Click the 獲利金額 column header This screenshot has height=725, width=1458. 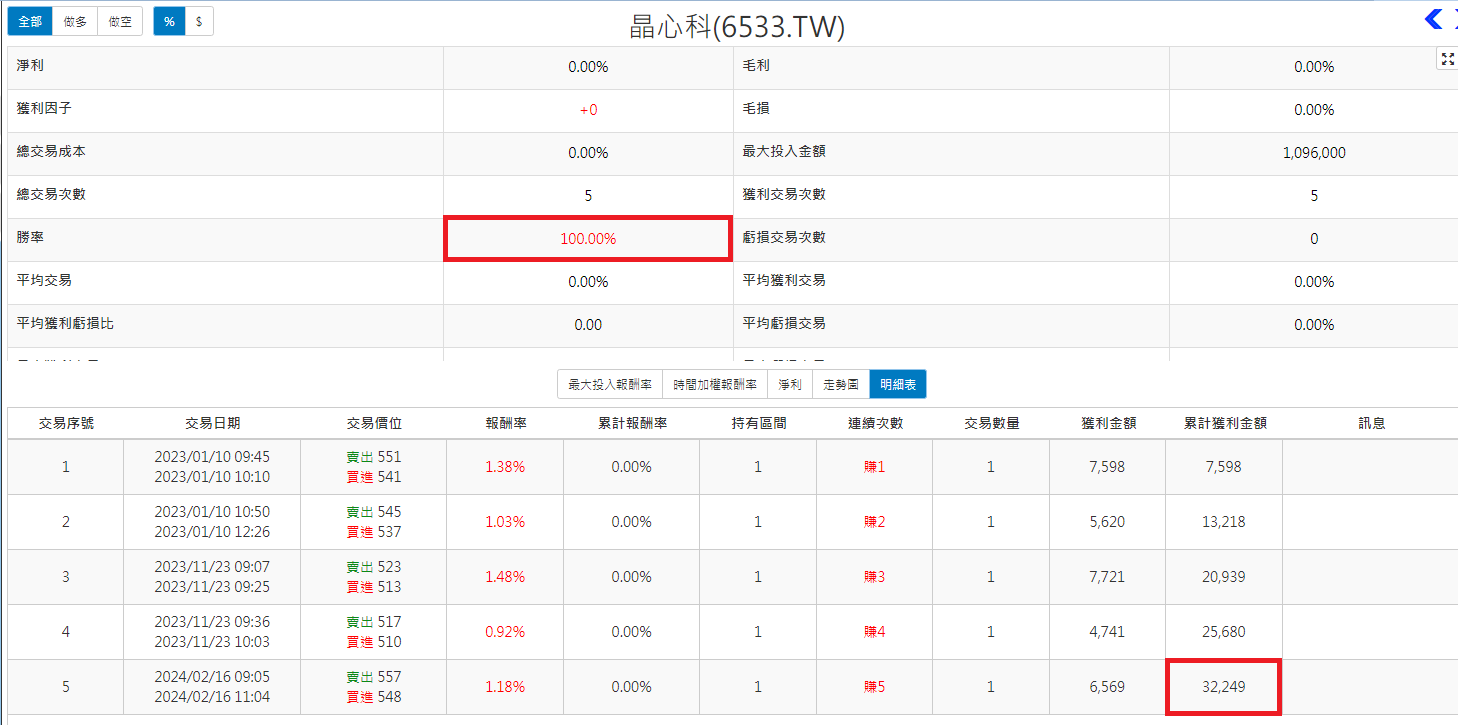(1108, 423)
